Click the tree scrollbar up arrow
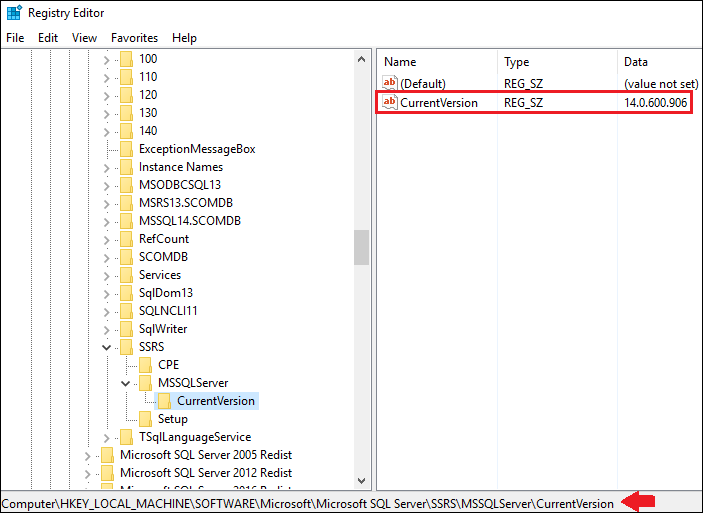703x513 pixels. coord(361,59)
